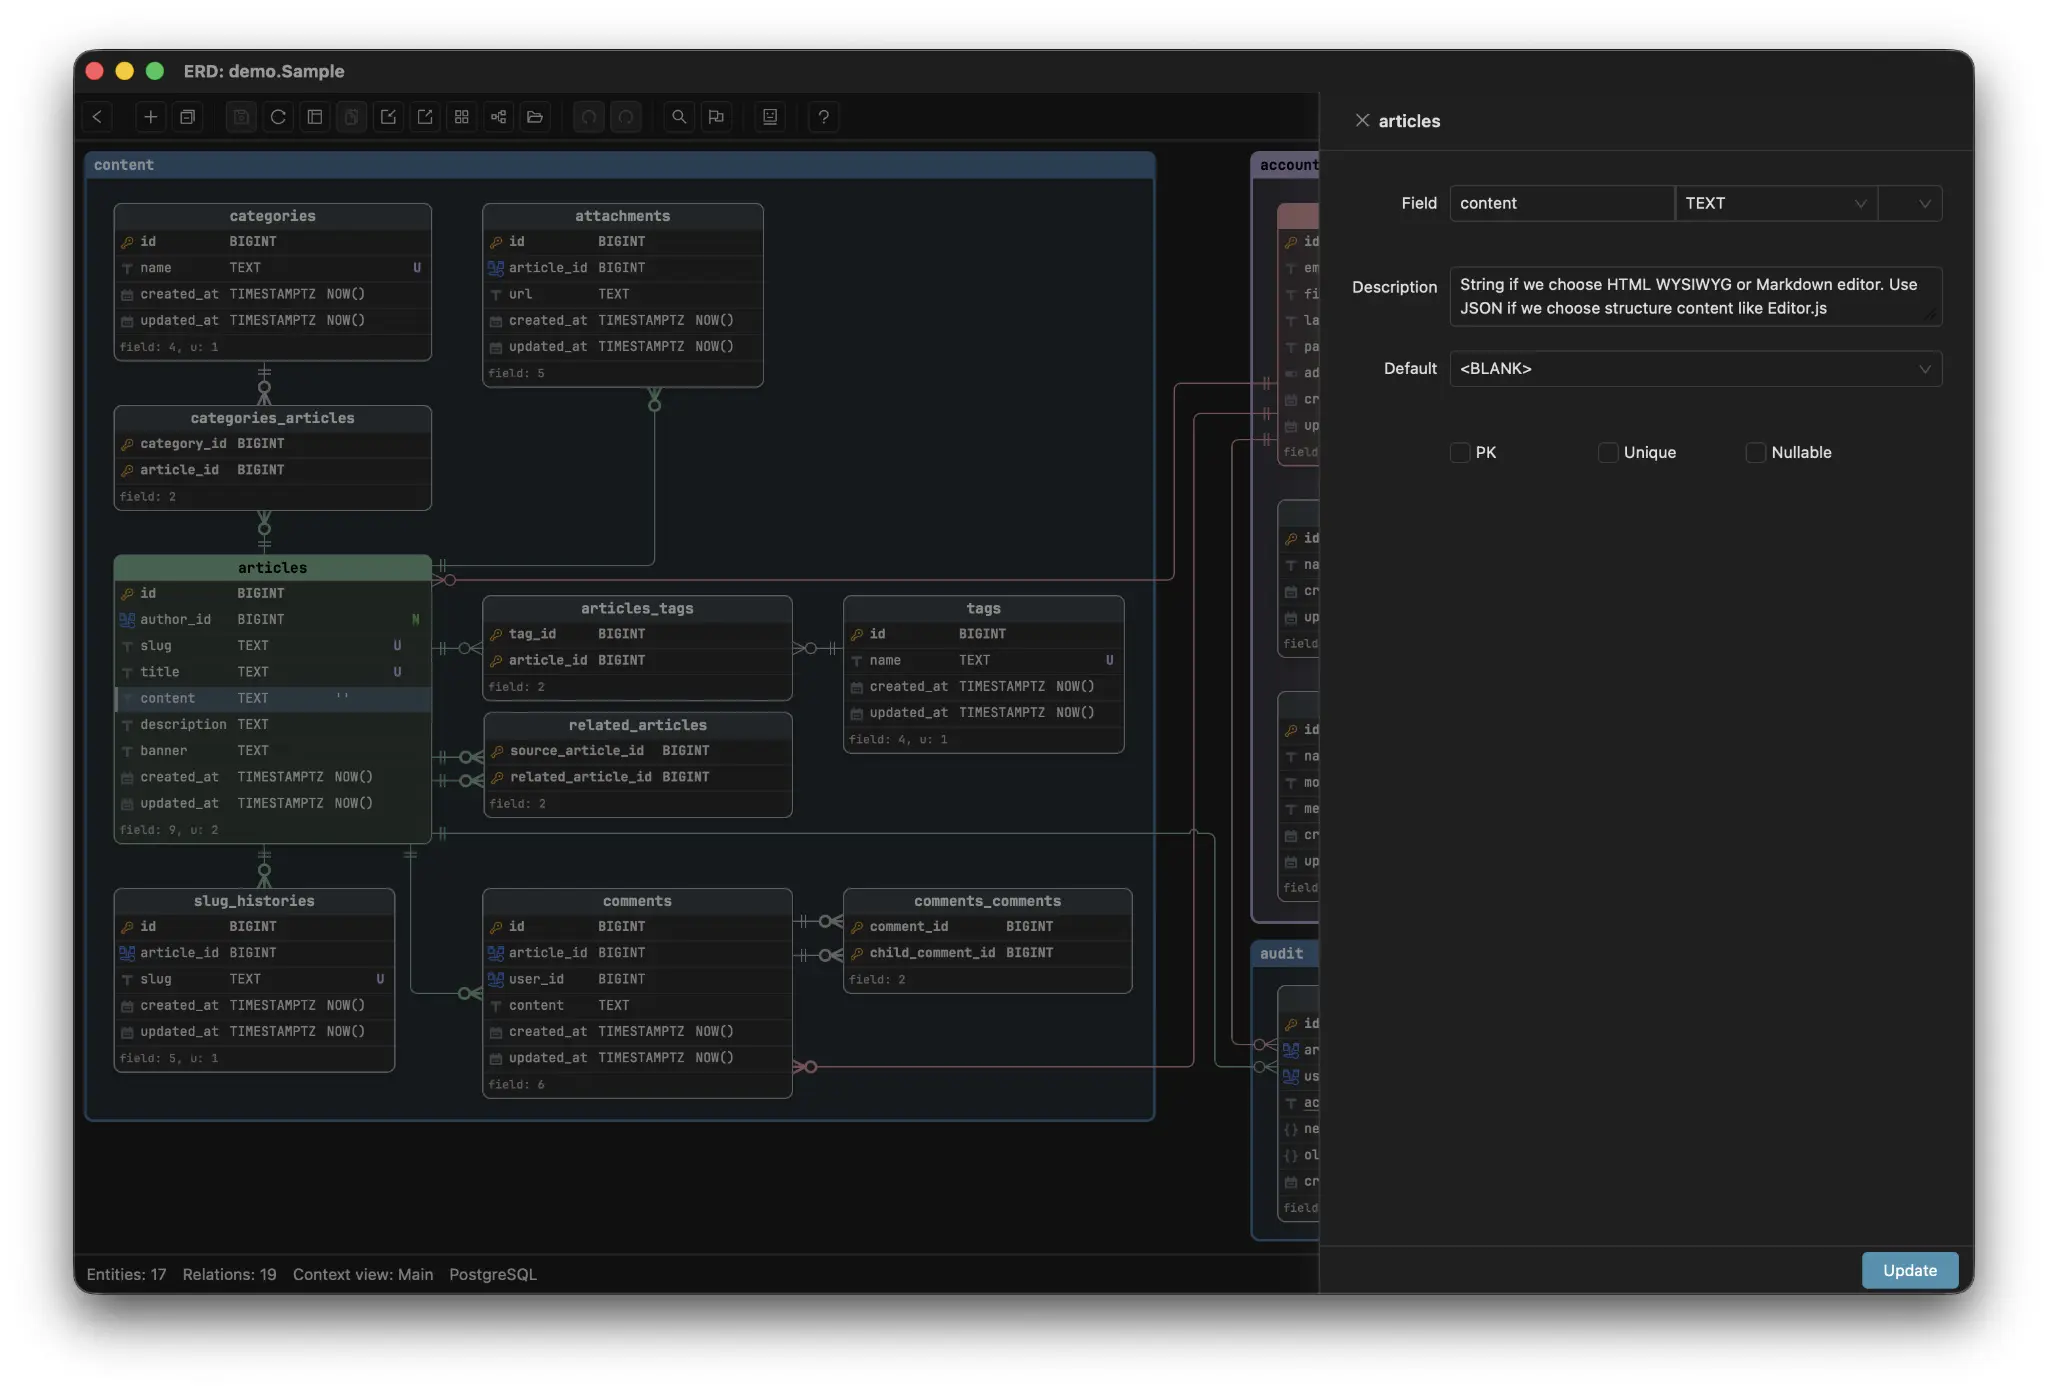
Task: Click the export arrow-out-of-box icon
Action: 425,117
